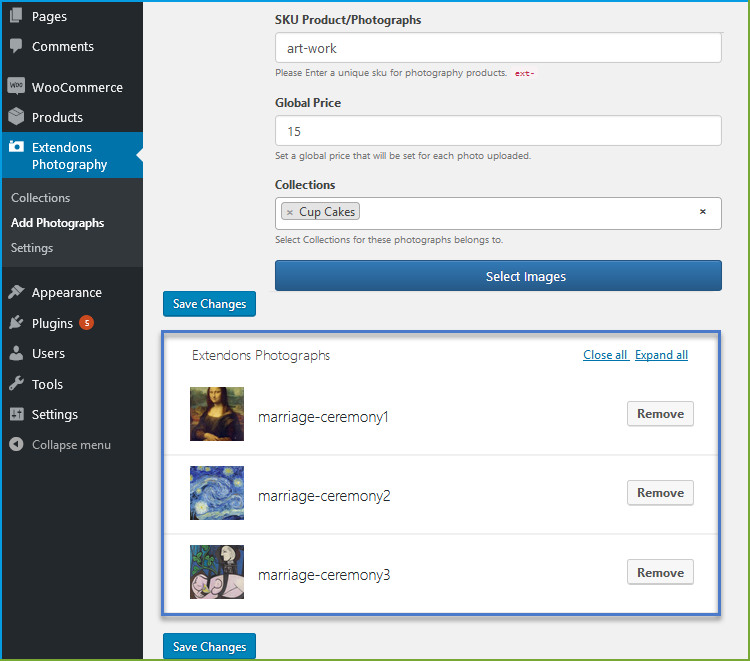Collapse the sidebar menu
Viewport: 750px width, 661px height.
coord(60,445)
